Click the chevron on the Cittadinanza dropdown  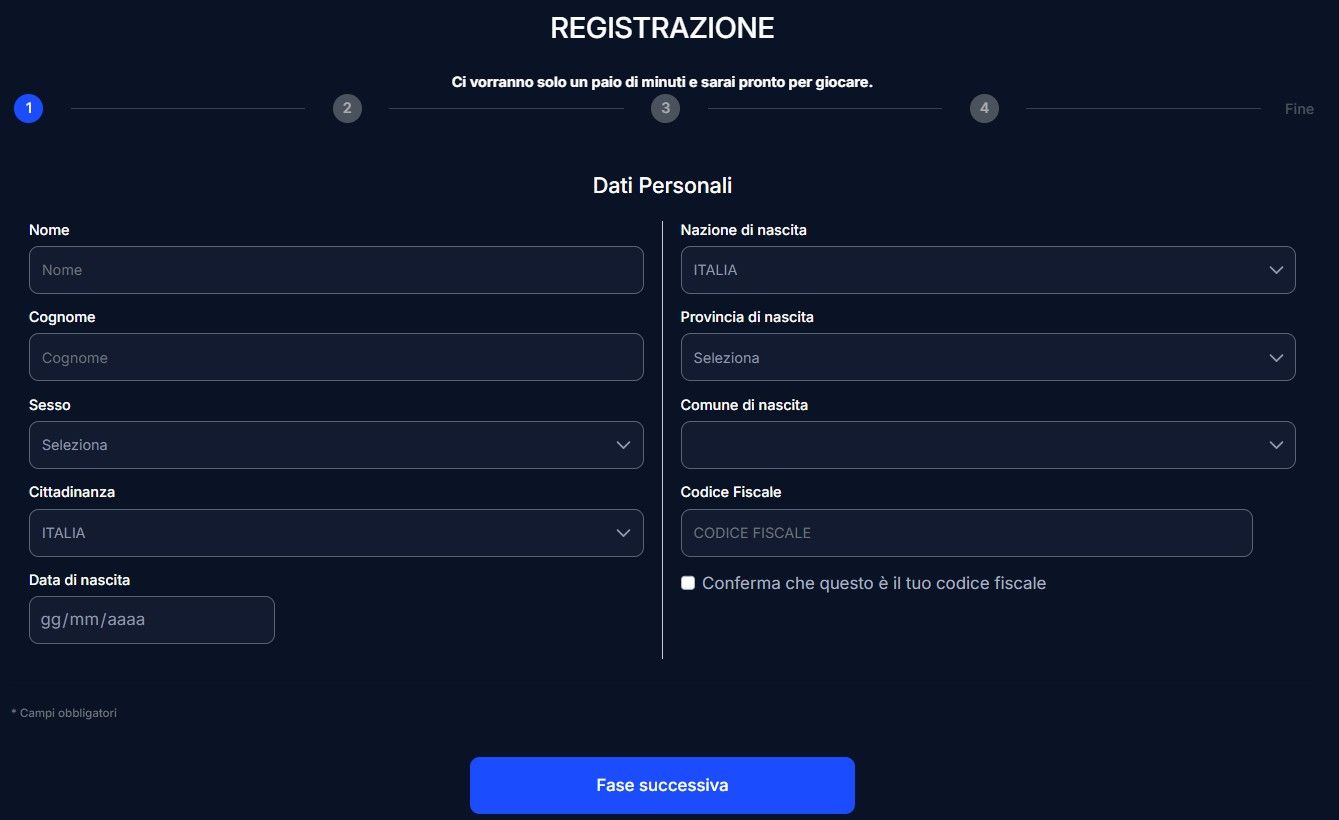[x=622, y=533]
